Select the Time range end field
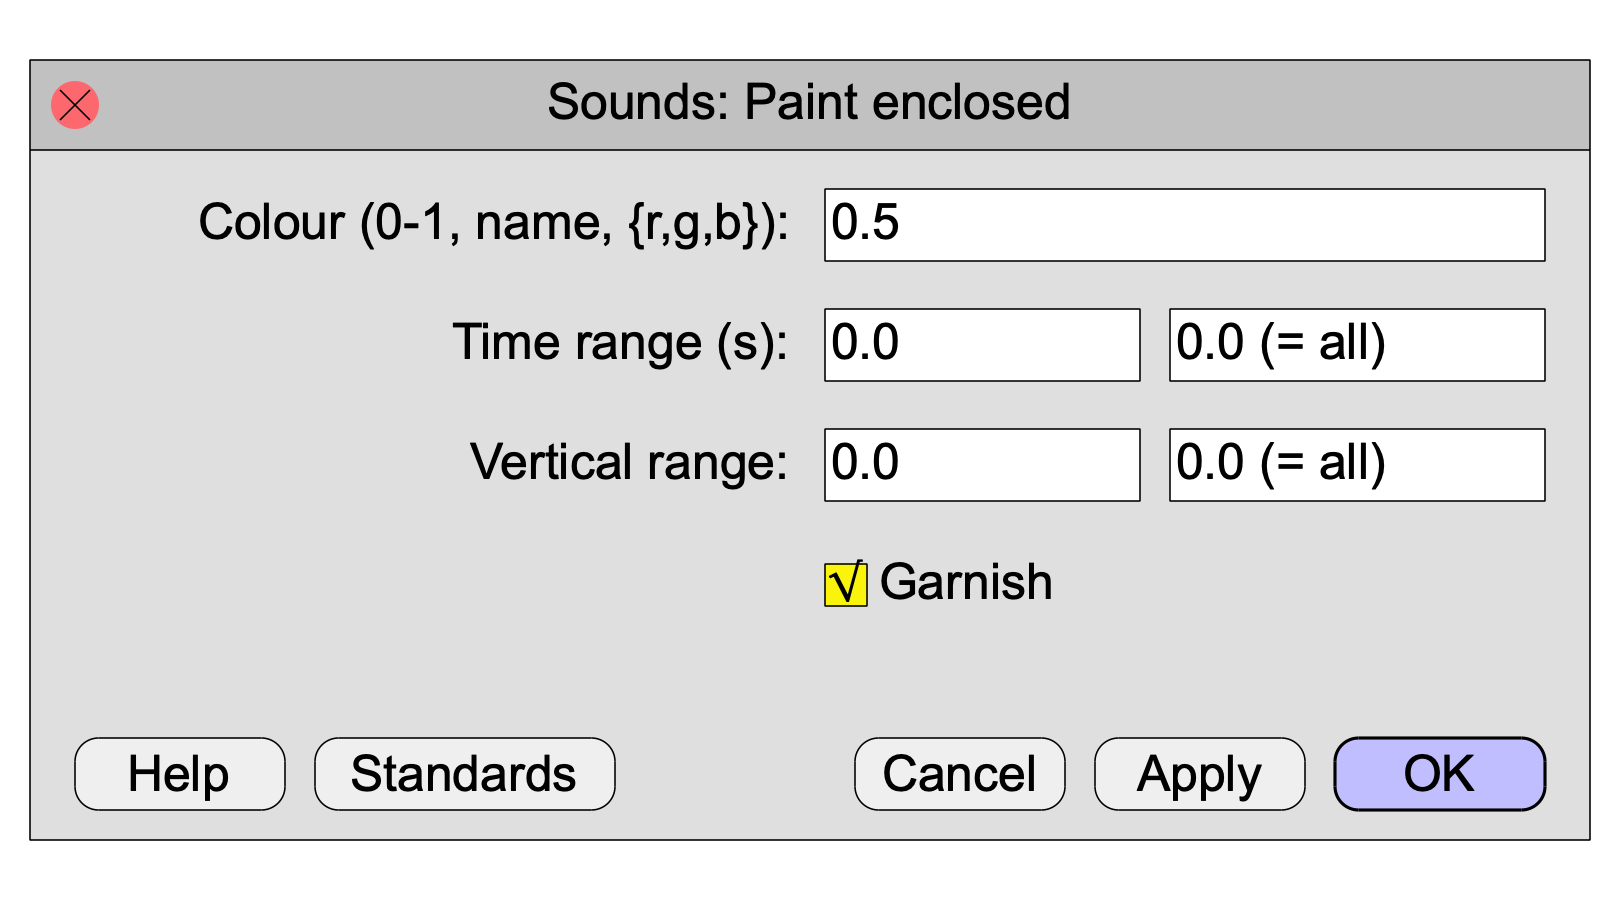This screenshot has height=900, width=1620. 1357,345
